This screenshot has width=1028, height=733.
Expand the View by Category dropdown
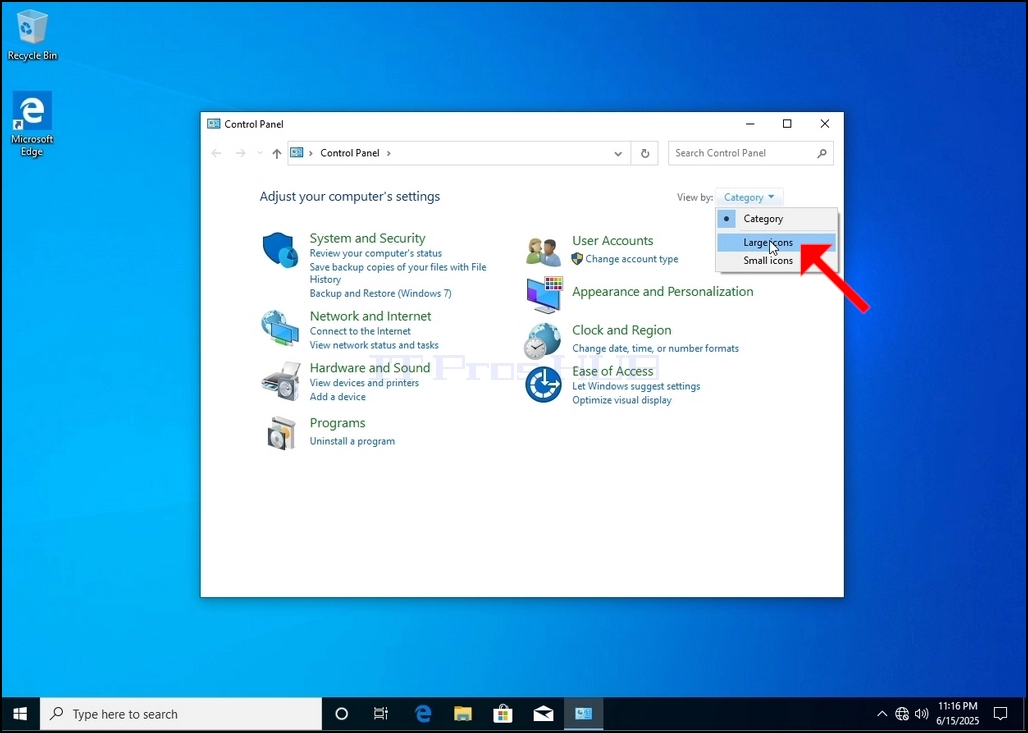coord(749,197)
